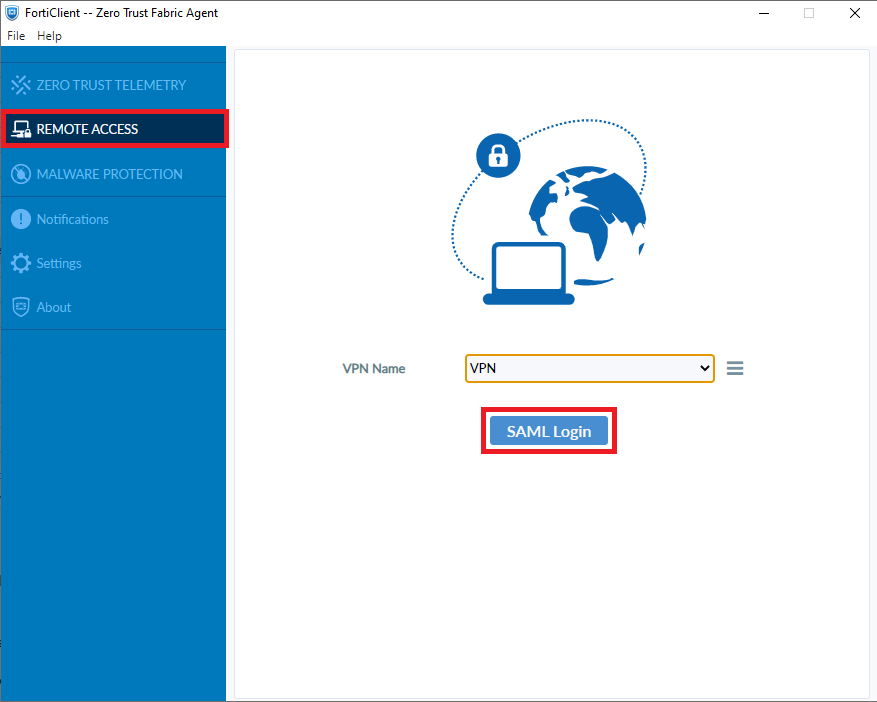Click the About shield icon
The height and width of the screenshot is (702, 877).
pos(21,307)
